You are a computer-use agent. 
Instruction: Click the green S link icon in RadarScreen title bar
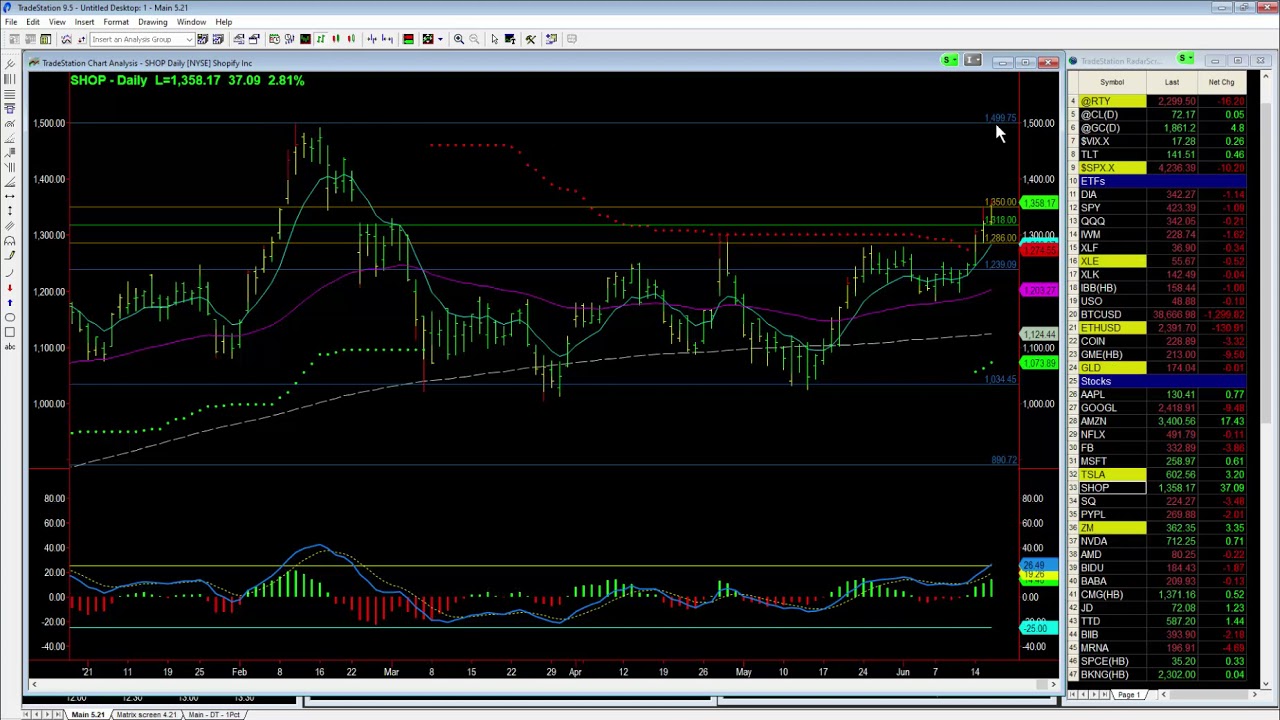[1185, 60]
